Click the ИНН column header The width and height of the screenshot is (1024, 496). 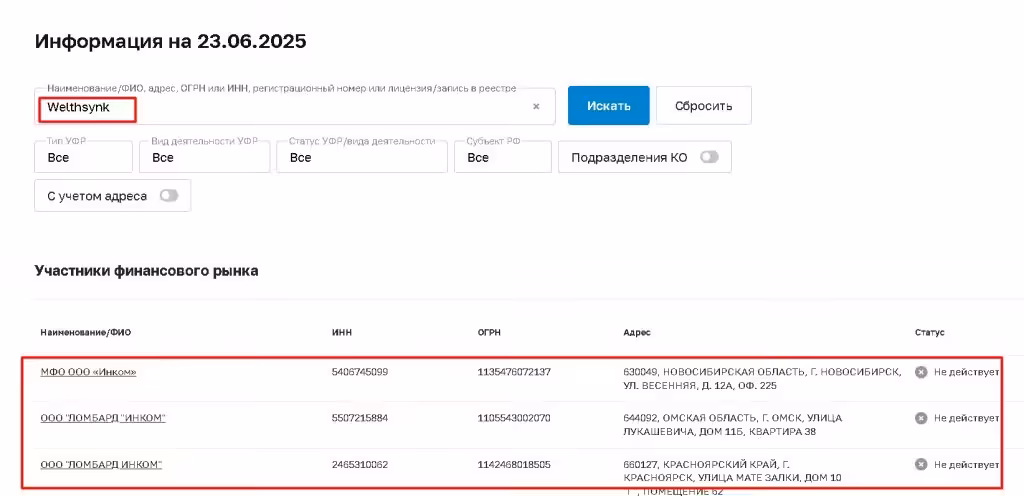[x=342, y=333]
